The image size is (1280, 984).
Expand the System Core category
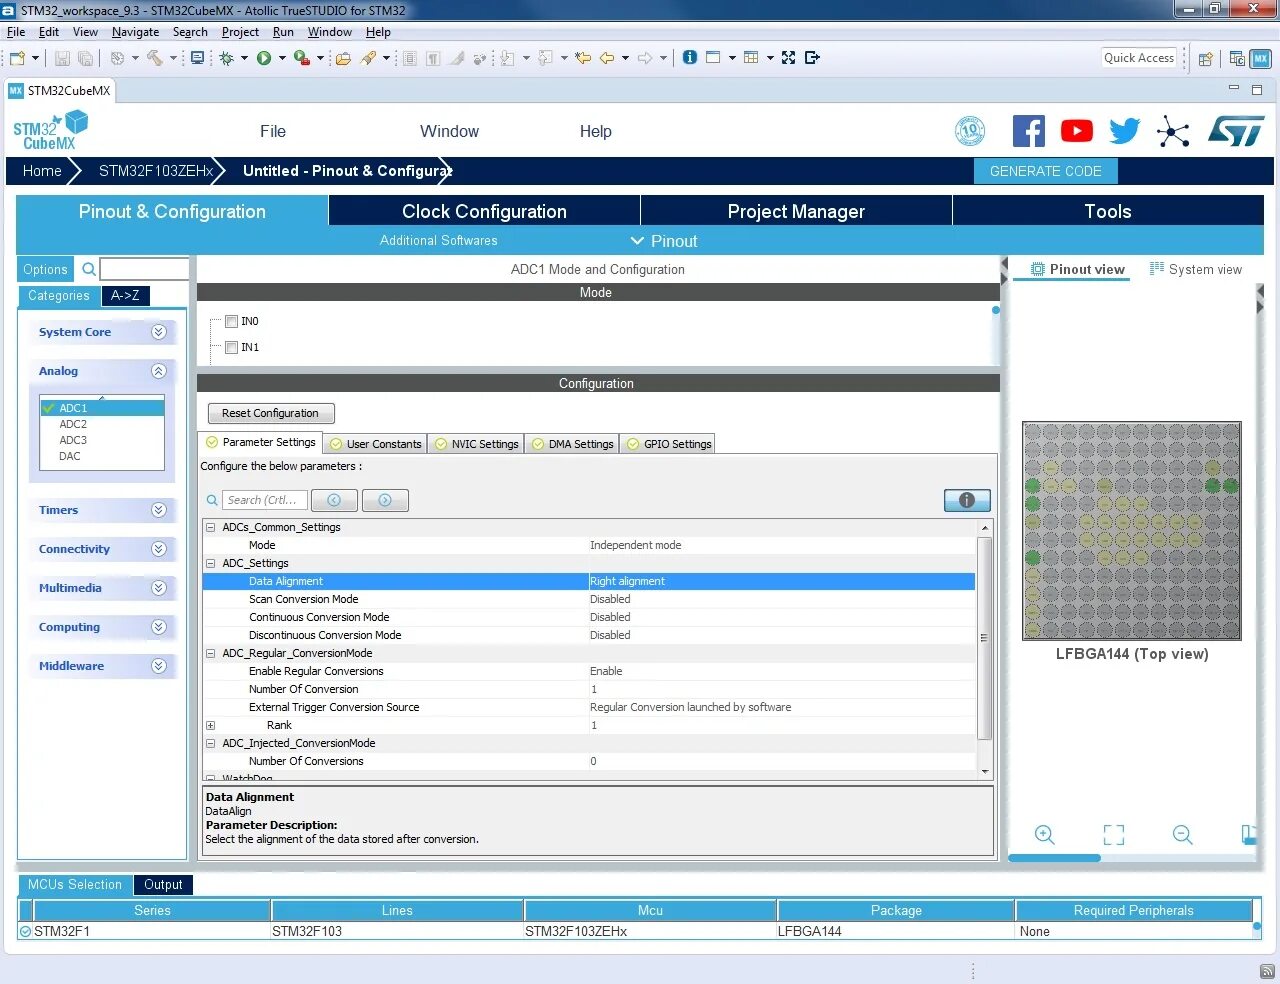(159, 332)
